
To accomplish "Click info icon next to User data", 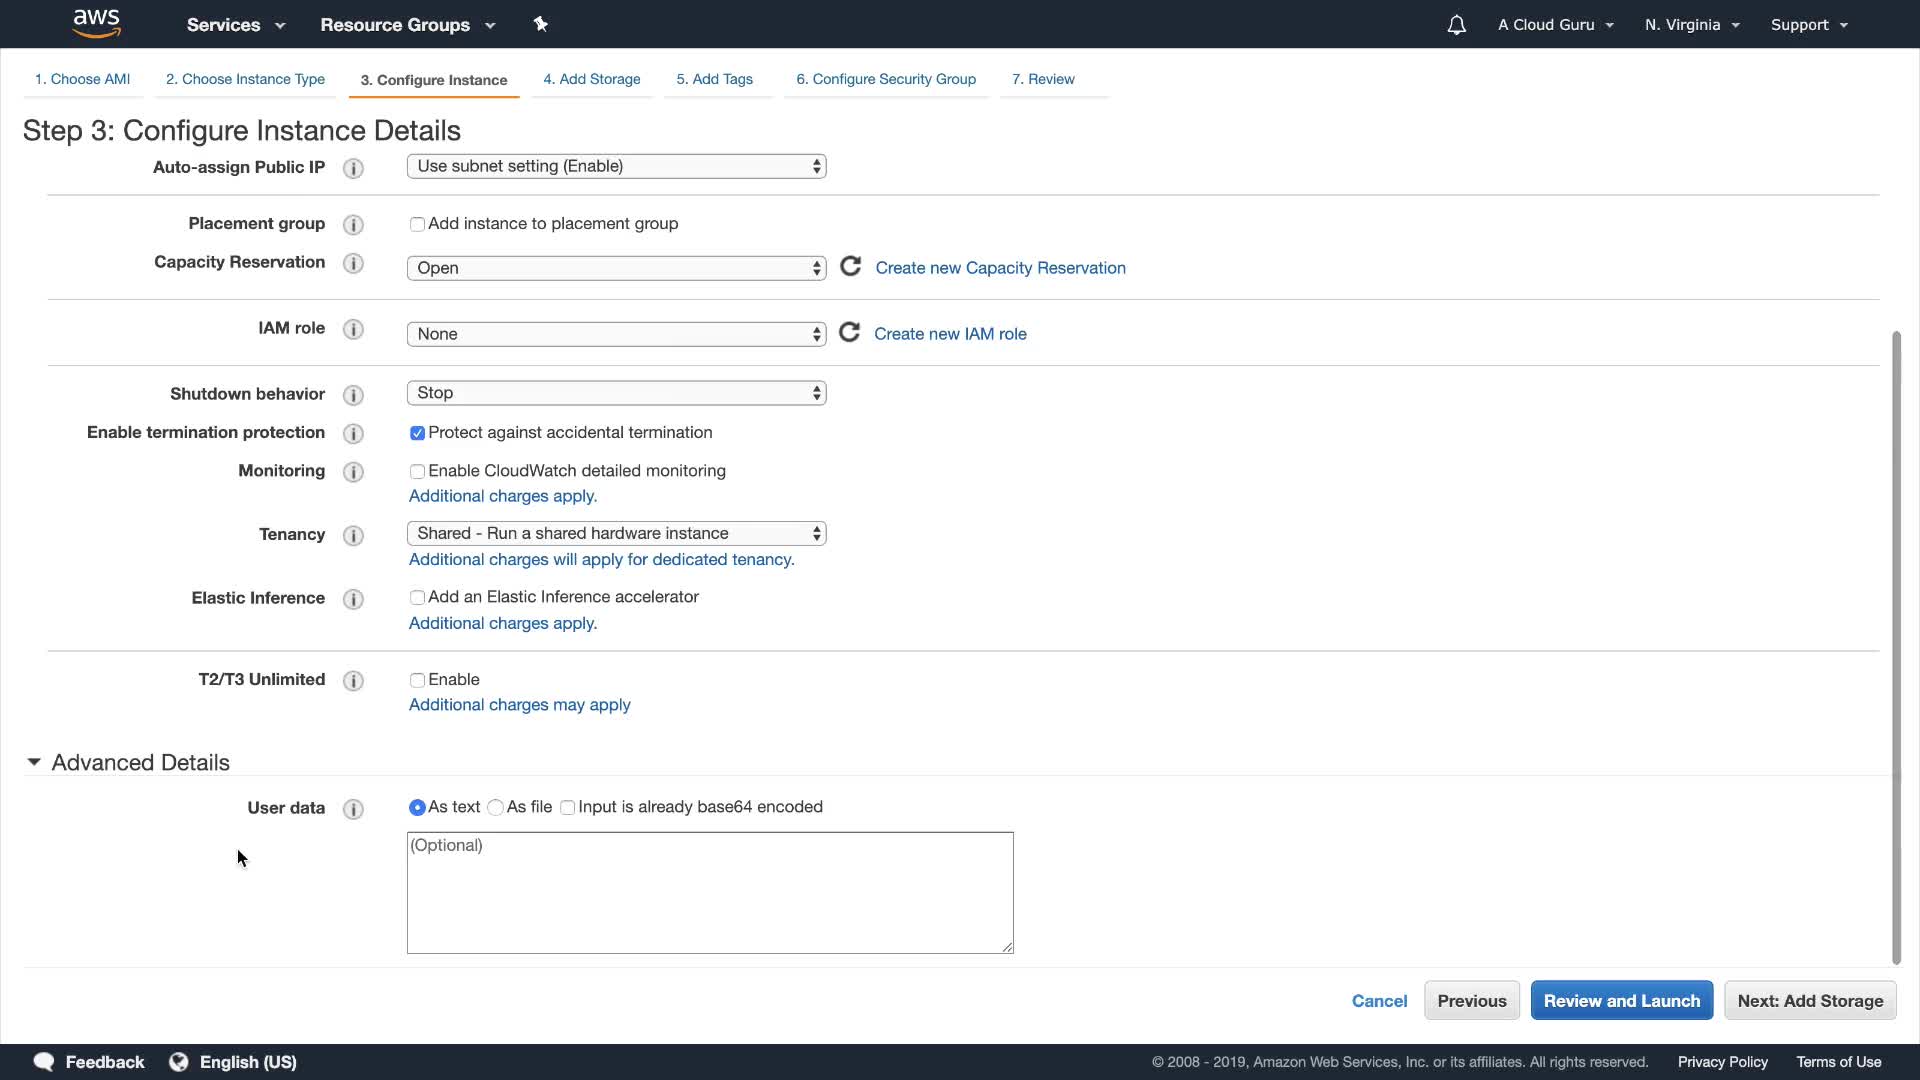I will pyautogui.click(x=353, y=809).
